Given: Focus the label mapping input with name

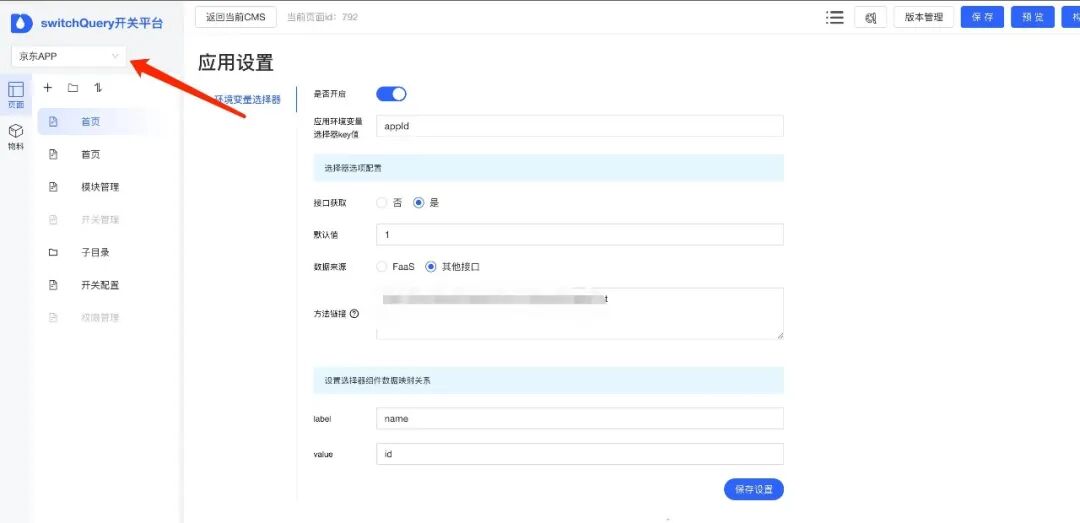Looking at the screenshot, I should coord(580,418).
